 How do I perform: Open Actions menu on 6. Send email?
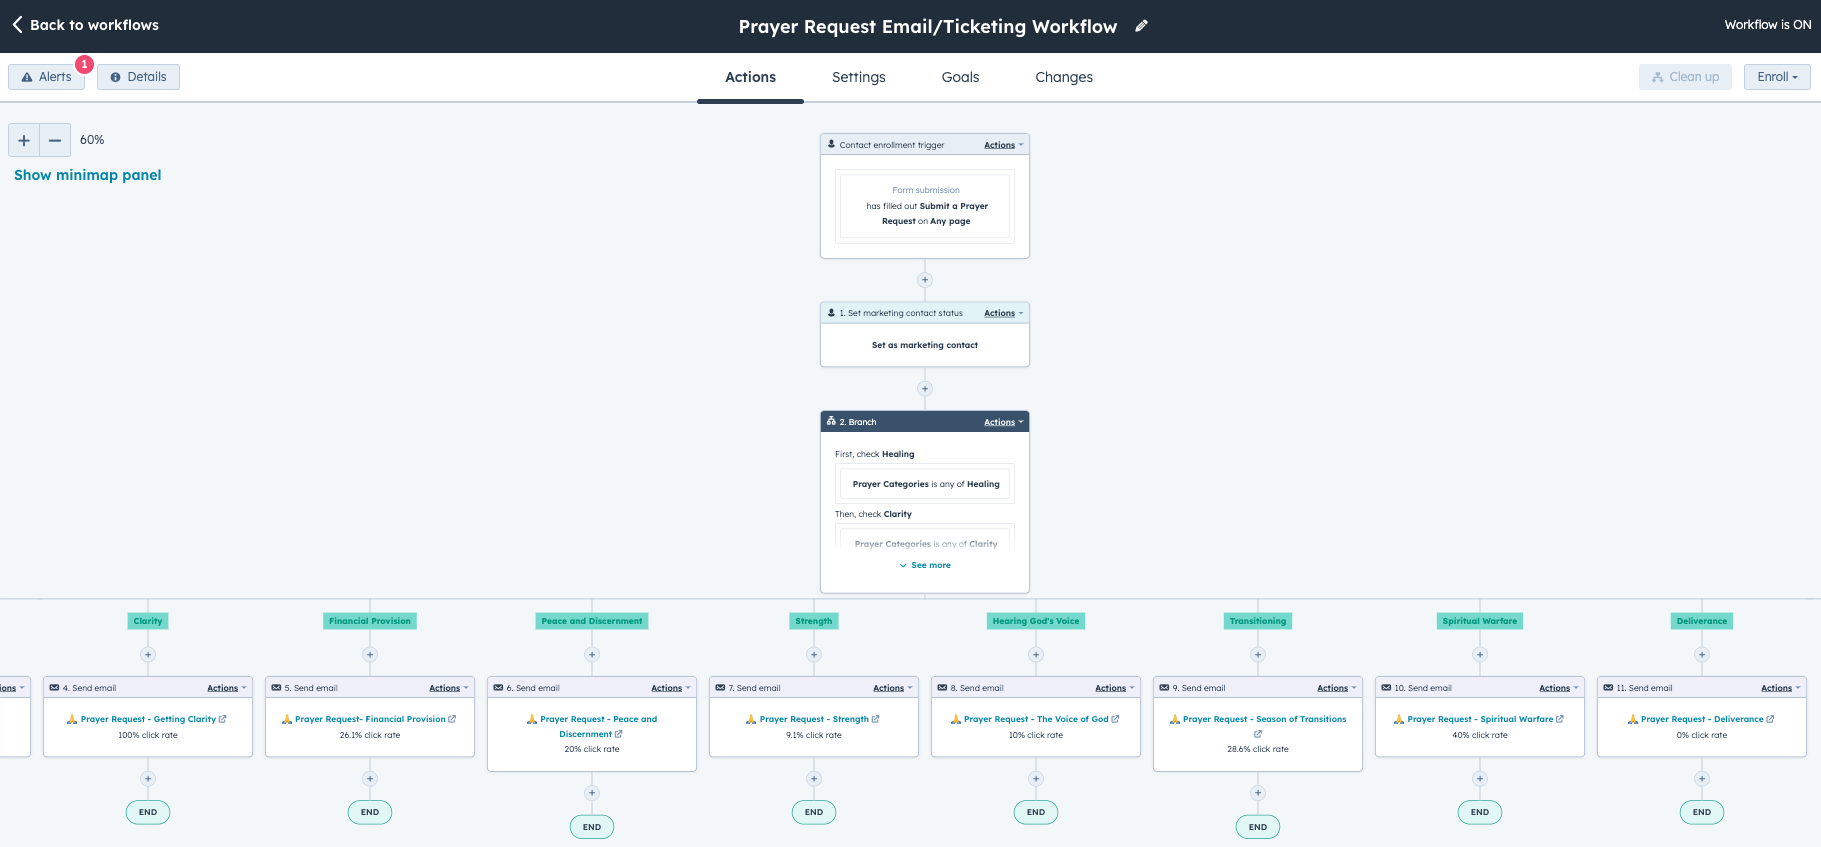tap(670, 688)
